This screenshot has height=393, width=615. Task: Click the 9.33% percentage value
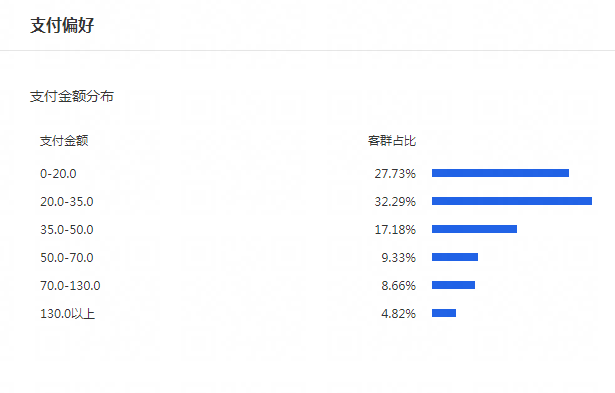tap(398, 258)
